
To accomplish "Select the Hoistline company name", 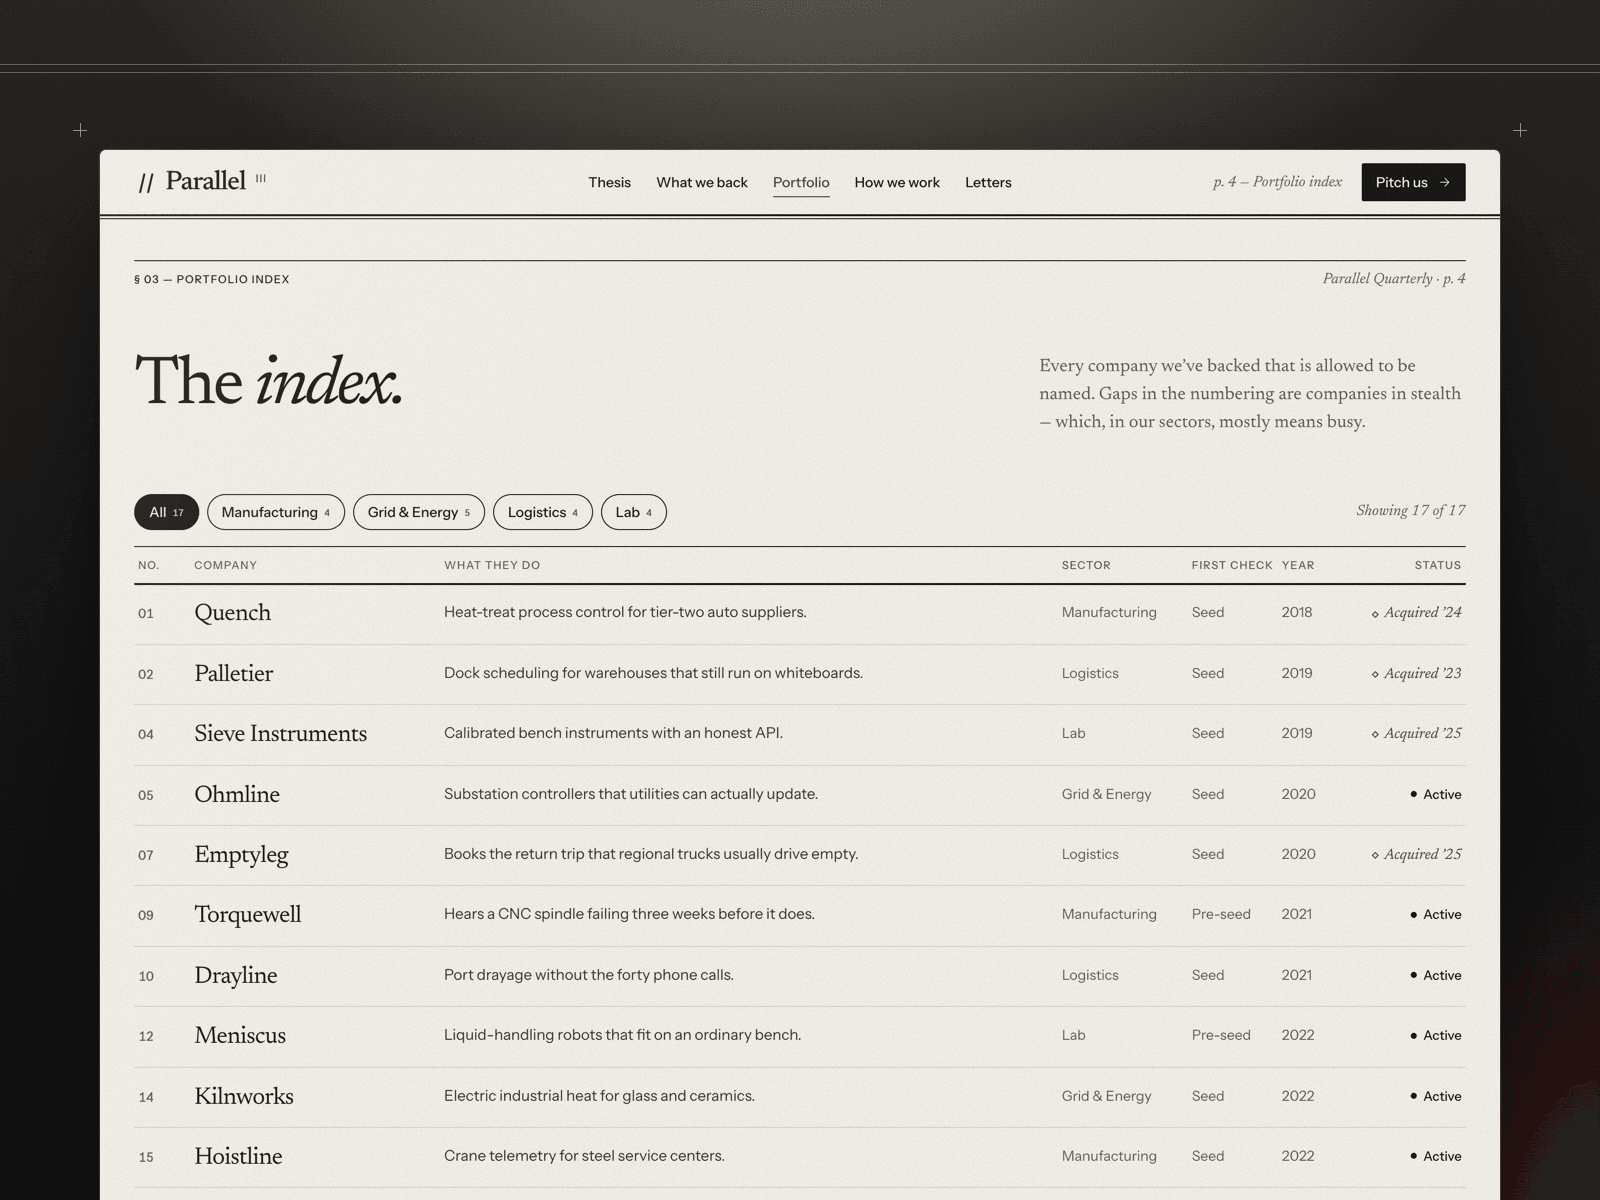I will [x=238, y=1156].
